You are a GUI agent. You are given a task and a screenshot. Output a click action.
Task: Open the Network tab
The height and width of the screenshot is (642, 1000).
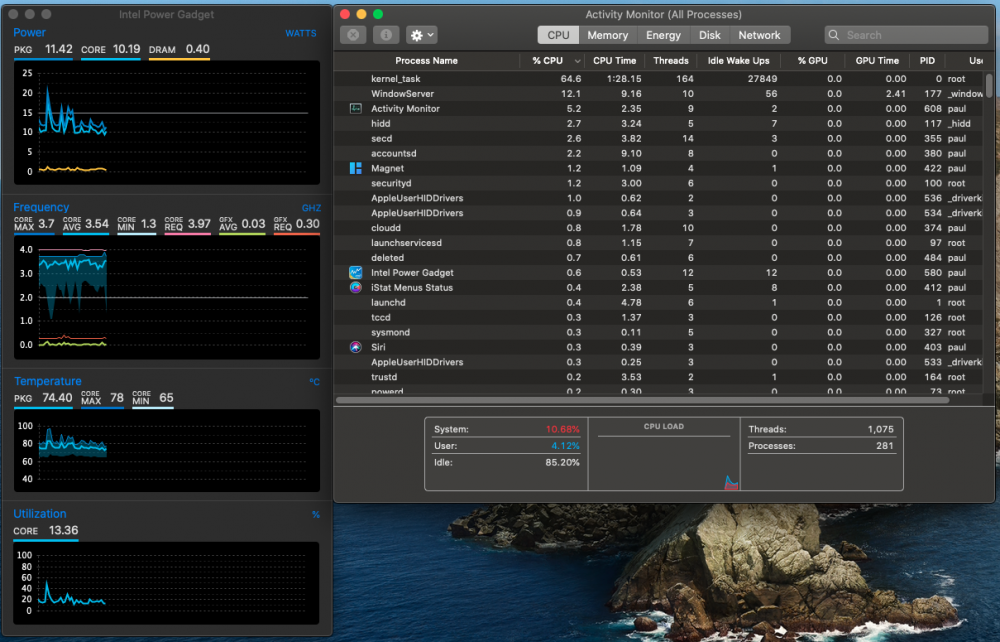click(759, 35)
